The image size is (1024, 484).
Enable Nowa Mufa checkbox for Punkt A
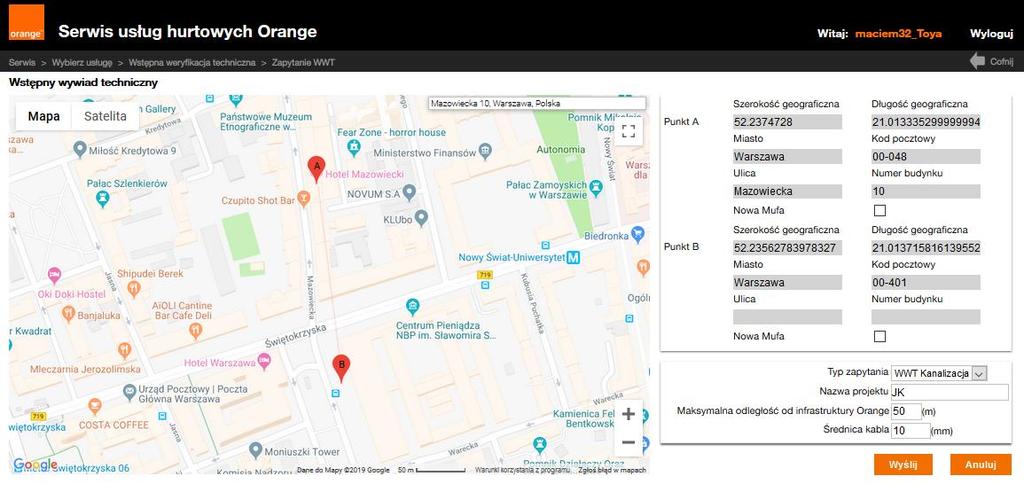tap(880, 210)
